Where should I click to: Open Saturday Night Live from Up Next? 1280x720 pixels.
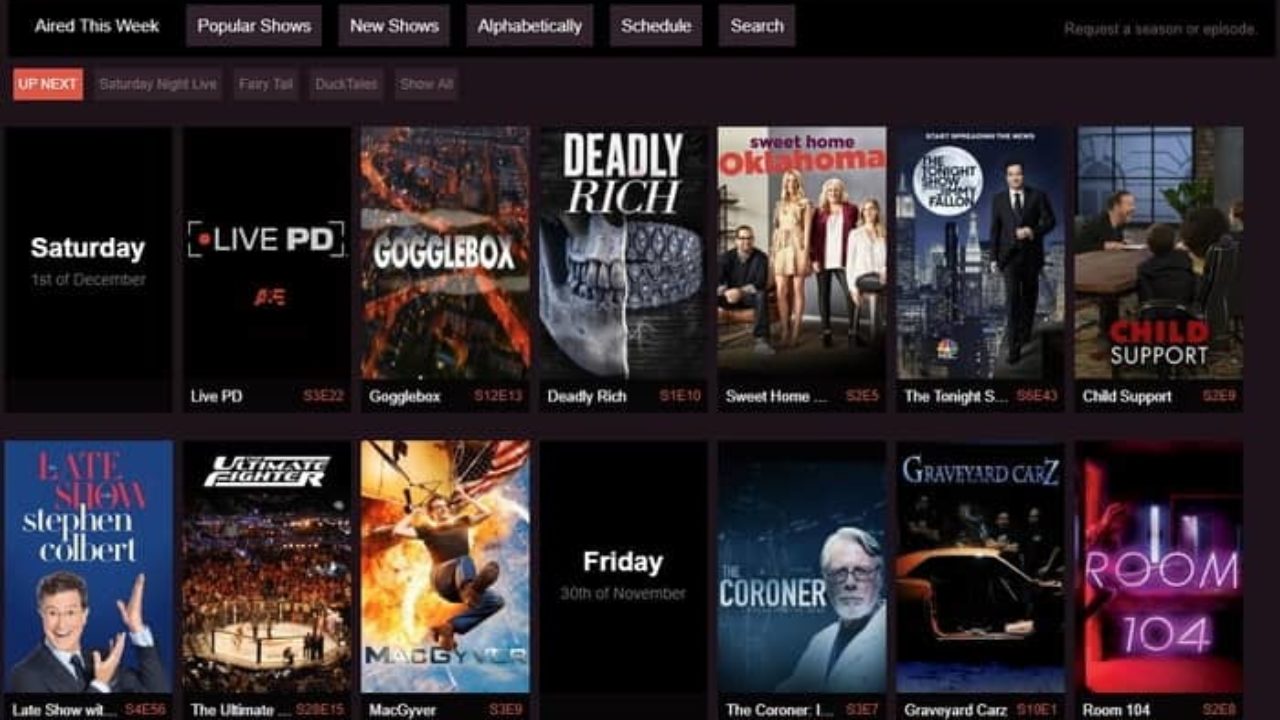coord(158,84)
